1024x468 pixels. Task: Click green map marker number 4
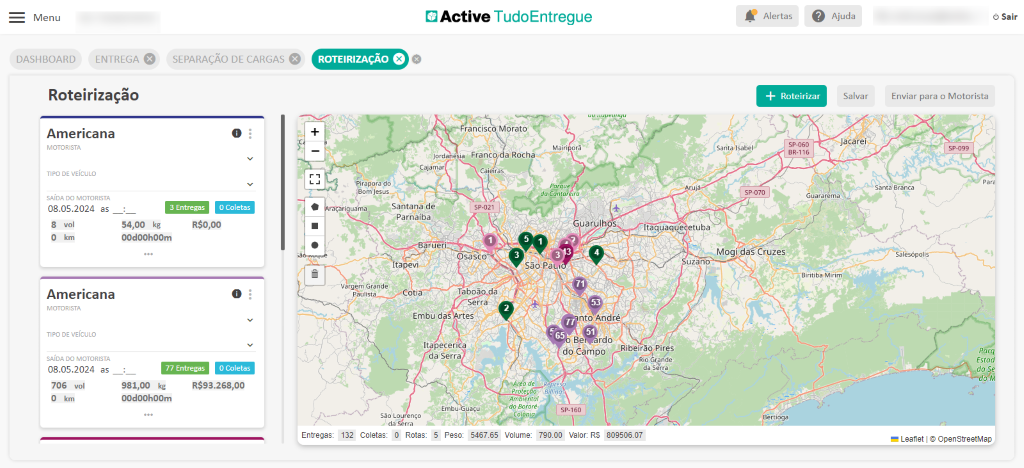tap(596, 254)
